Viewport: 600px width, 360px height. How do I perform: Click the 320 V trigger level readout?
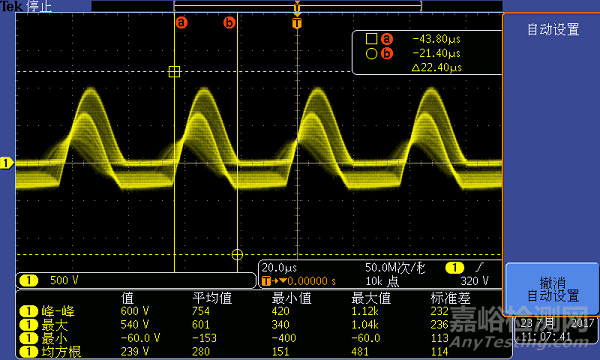click(474, 281)
